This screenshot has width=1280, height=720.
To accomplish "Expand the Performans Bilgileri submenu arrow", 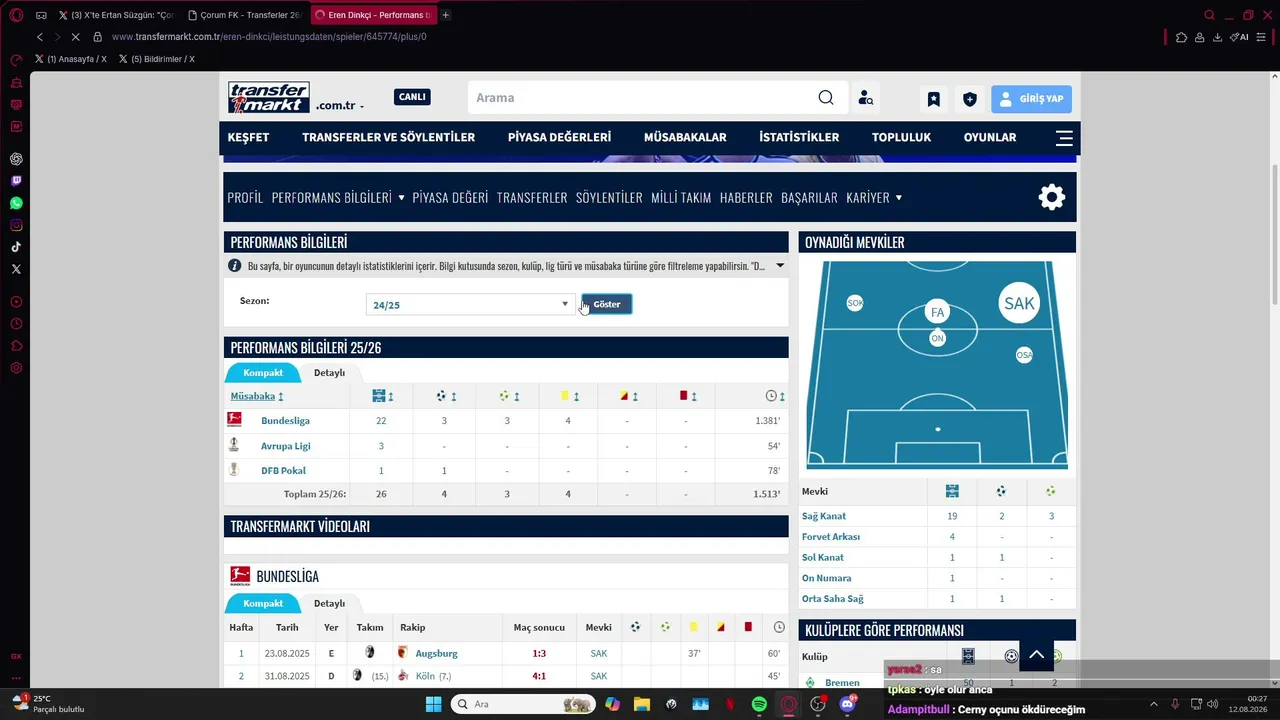I will coord(401,198).
